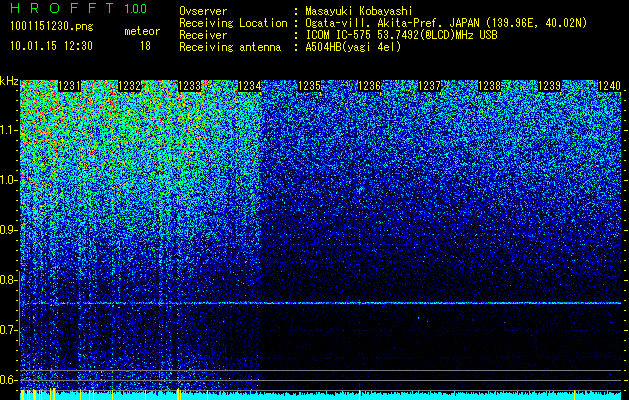Screen dimensions: 629x400
Task: Click the observer name Masayuki Kobayashi
Action: (x=359, y=11)
